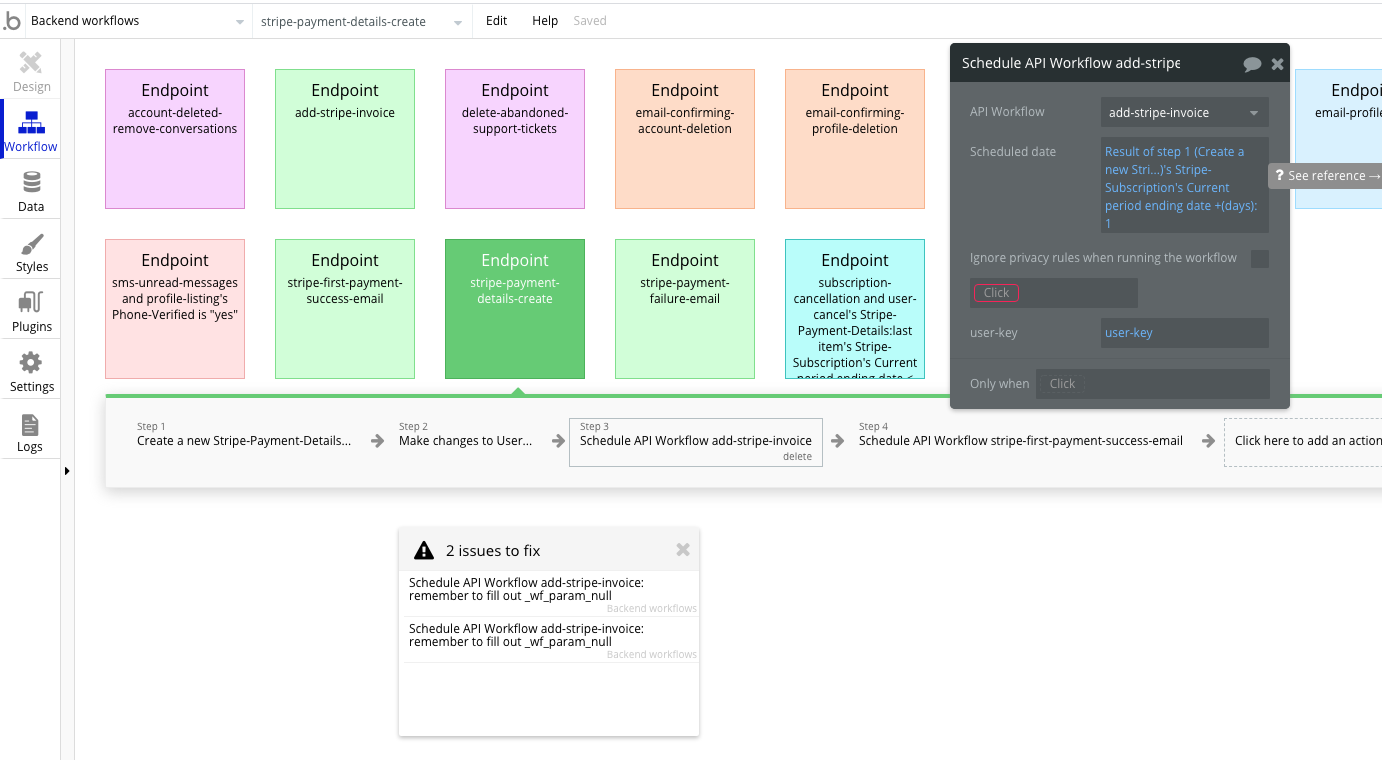Open the Plugins section
This screenshot has height=760, width=1382.
click(x=31, y=310)
